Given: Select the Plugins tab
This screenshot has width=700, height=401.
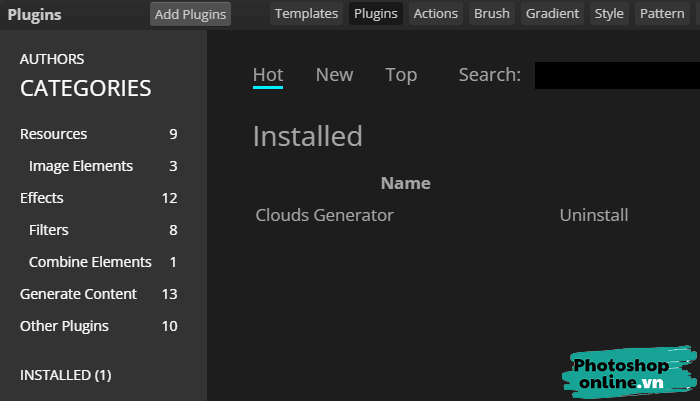Looking at the screenshot, I should coord(376,14).
